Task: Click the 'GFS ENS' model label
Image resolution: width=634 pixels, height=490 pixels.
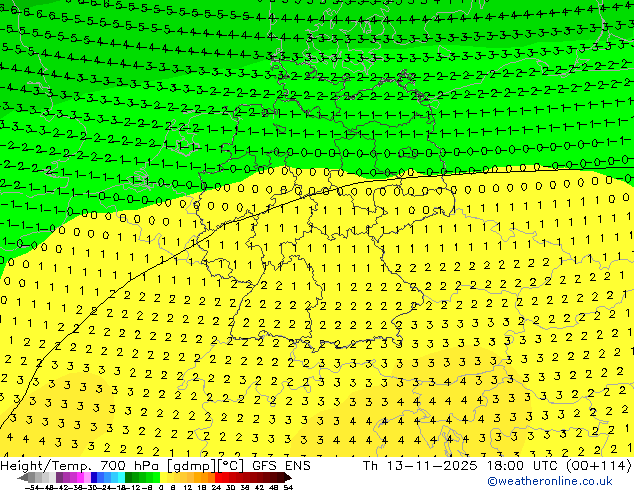Action: tap(281, 465)
